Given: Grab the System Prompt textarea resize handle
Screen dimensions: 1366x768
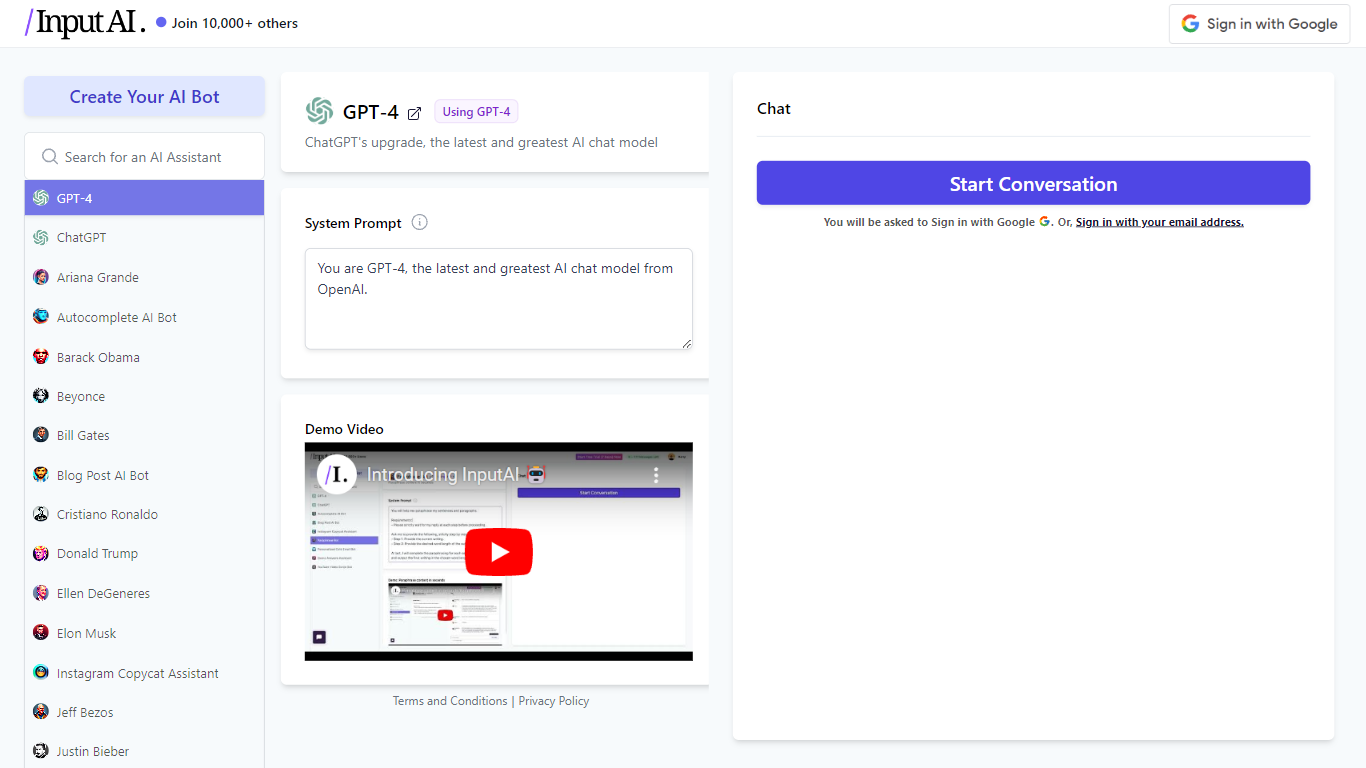Looking at the screenshot, I should 686,343.
